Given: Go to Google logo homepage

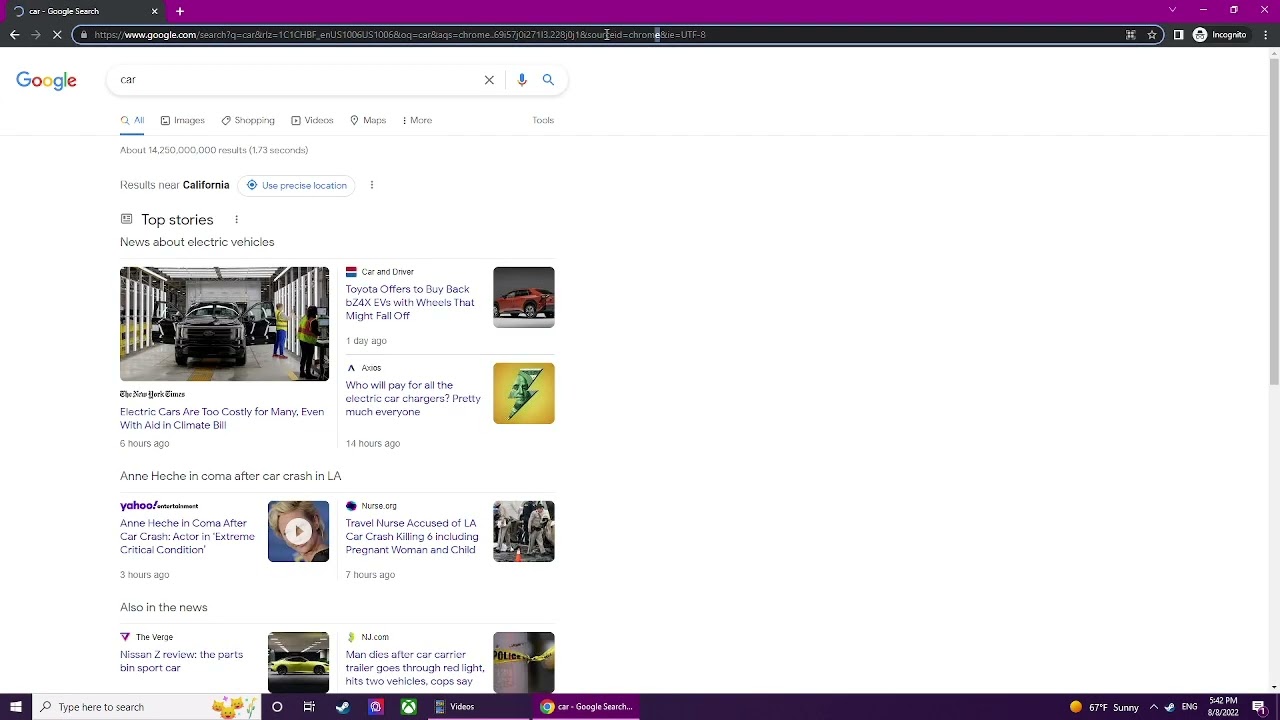Looking at the screenshot, I should [x=46, y=81].
